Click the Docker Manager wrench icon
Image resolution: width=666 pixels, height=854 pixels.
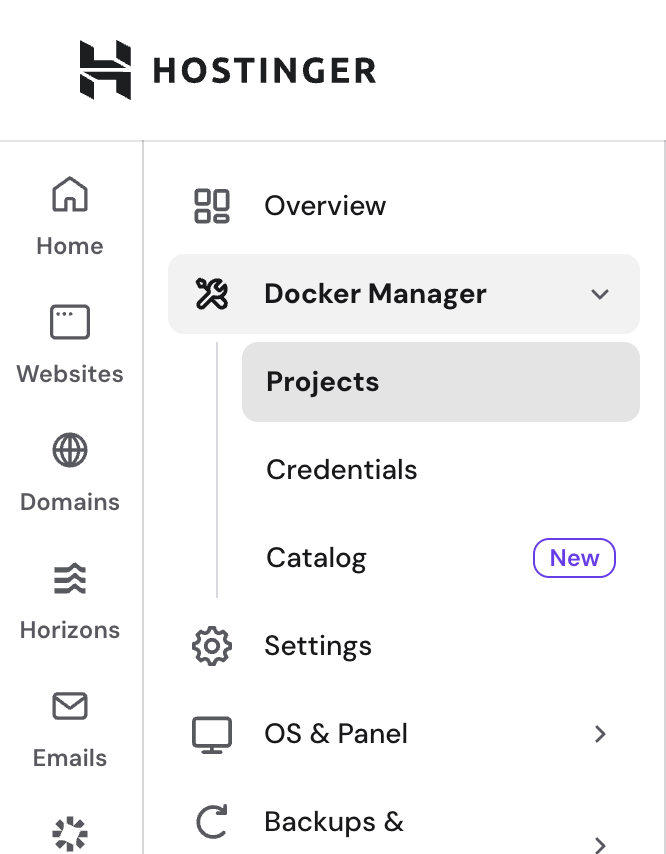(211, 293)
